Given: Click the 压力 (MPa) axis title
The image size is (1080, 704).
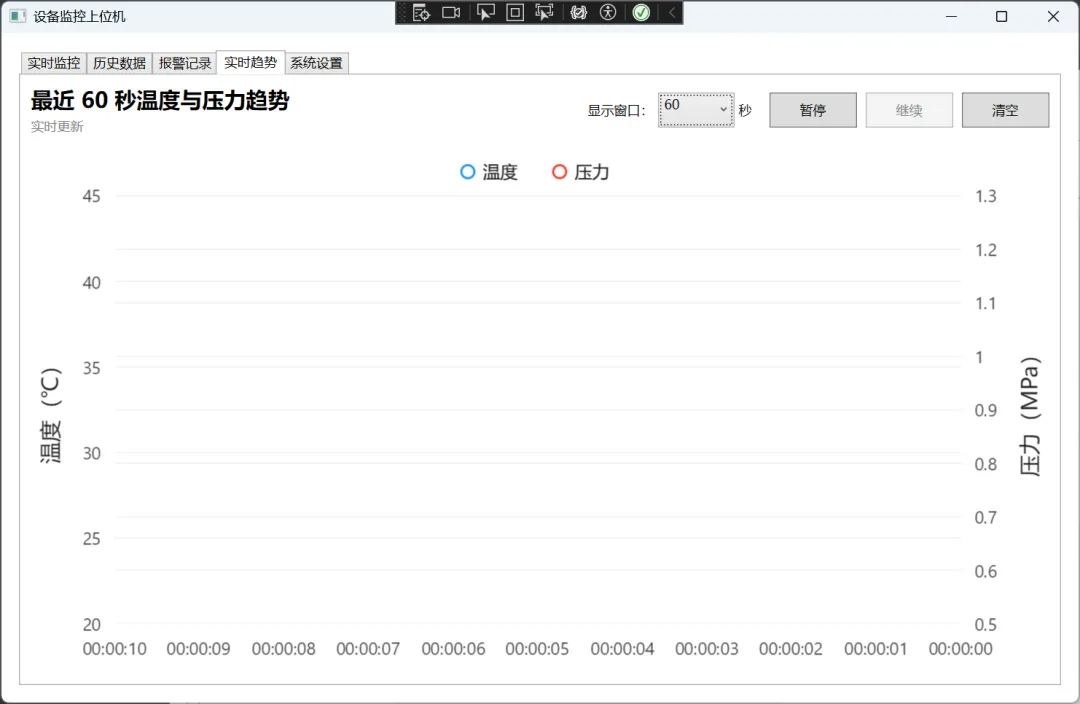Looking at the screenshot, I should pyautogui.click(x=1030, y=416).
